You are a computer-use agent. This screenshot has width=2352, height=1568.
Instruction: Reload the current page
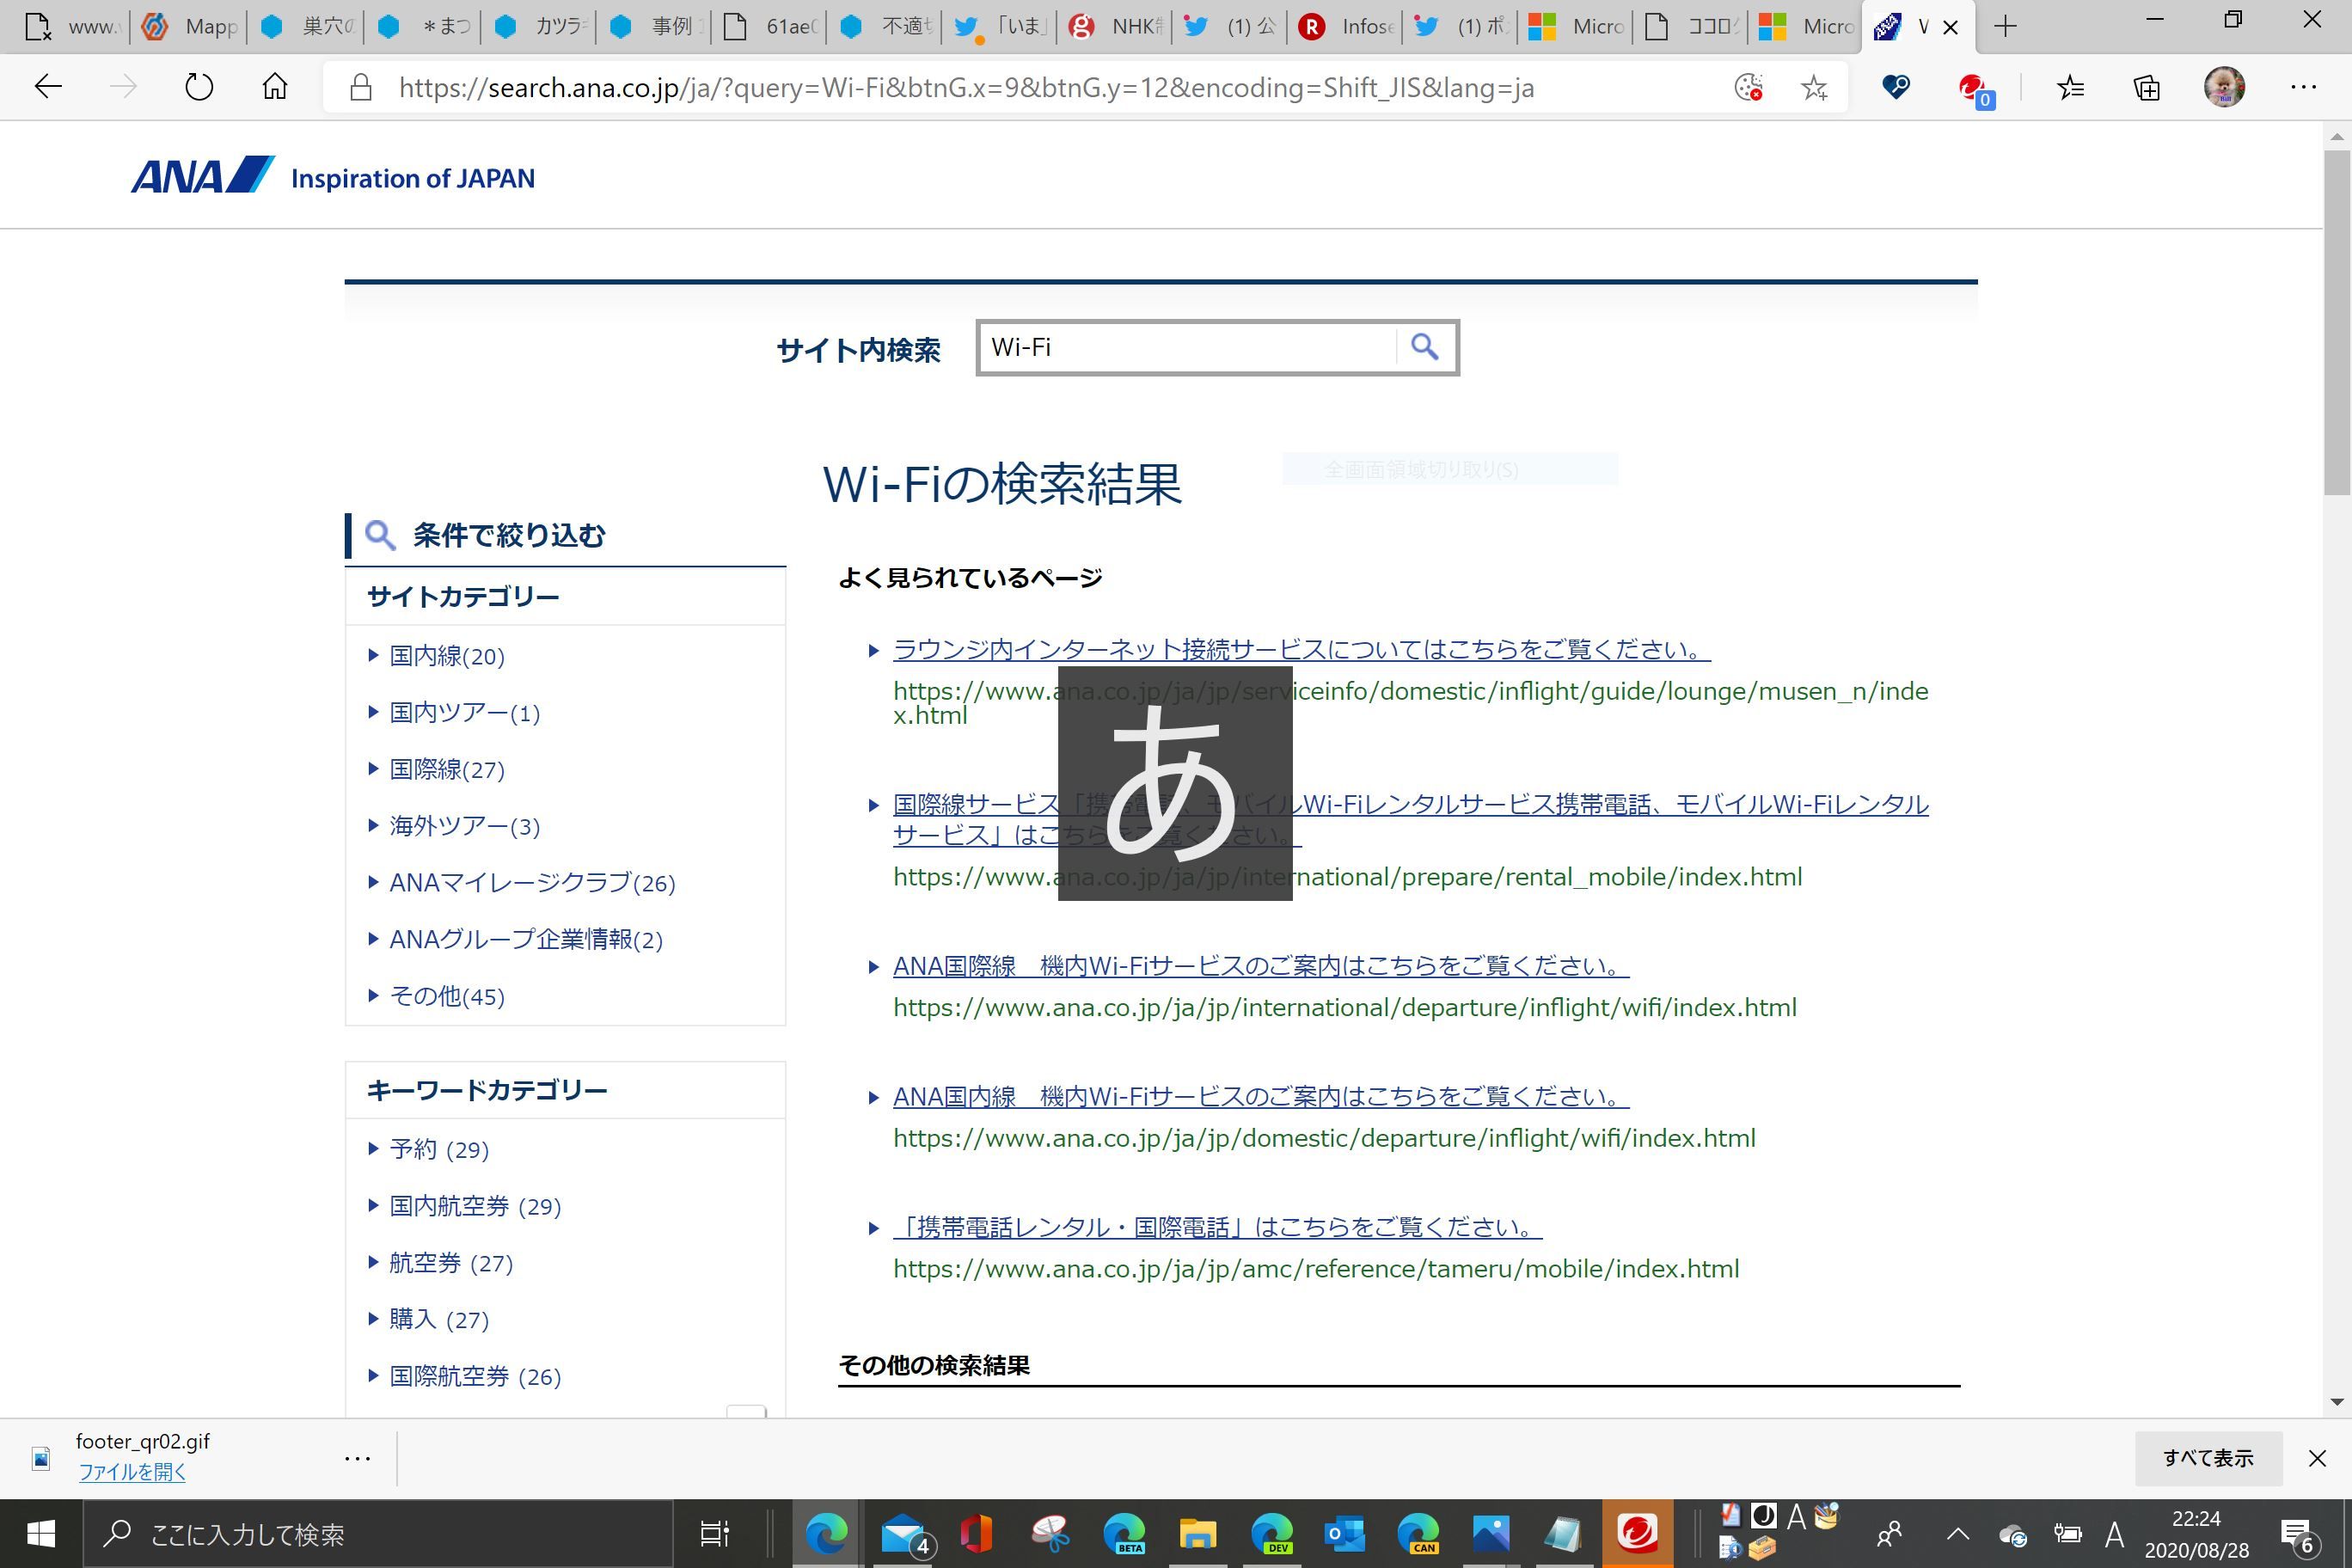(199, 88)
